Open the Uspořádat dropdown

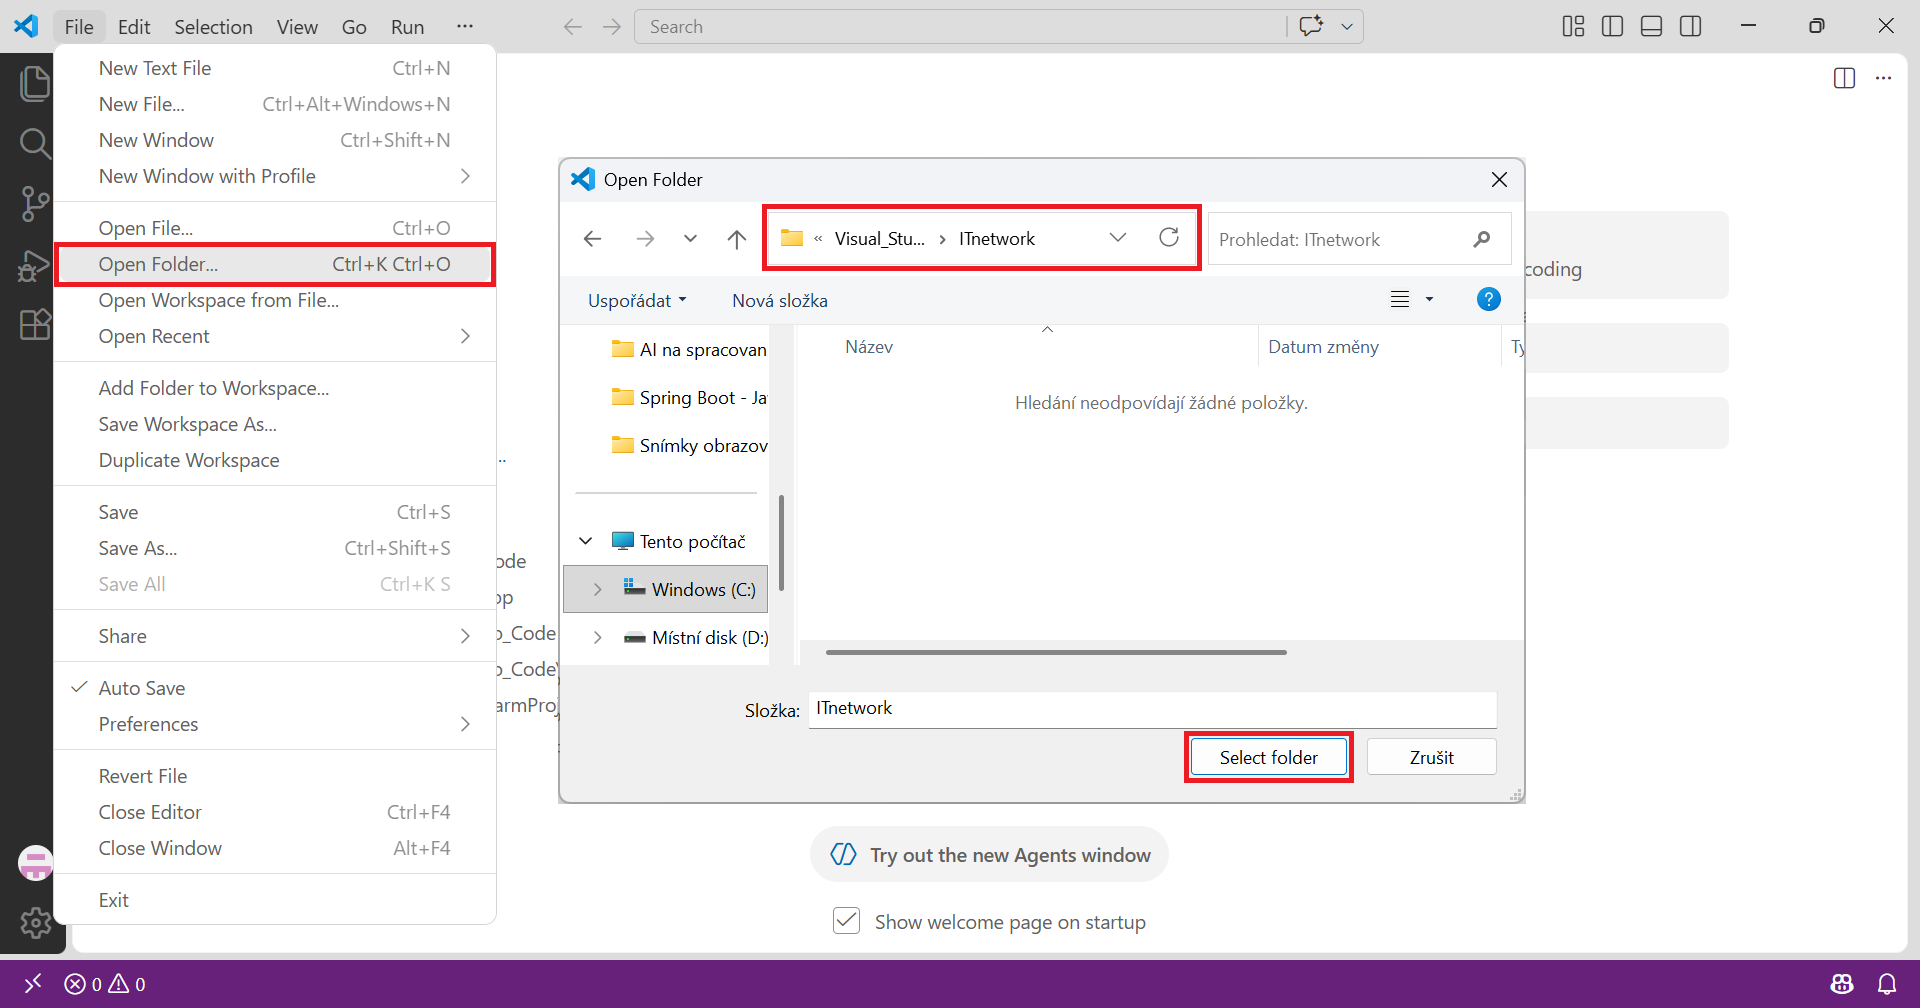pyautogui.click(x=637, y=300)
